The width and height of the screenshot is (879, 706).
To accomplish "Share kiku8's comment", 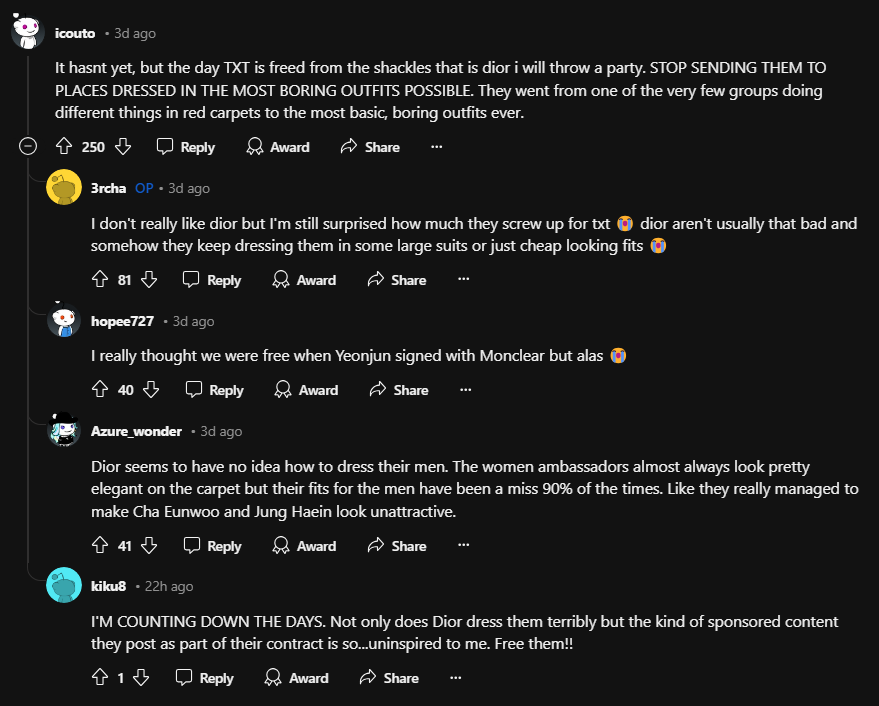I will [389, 678].
